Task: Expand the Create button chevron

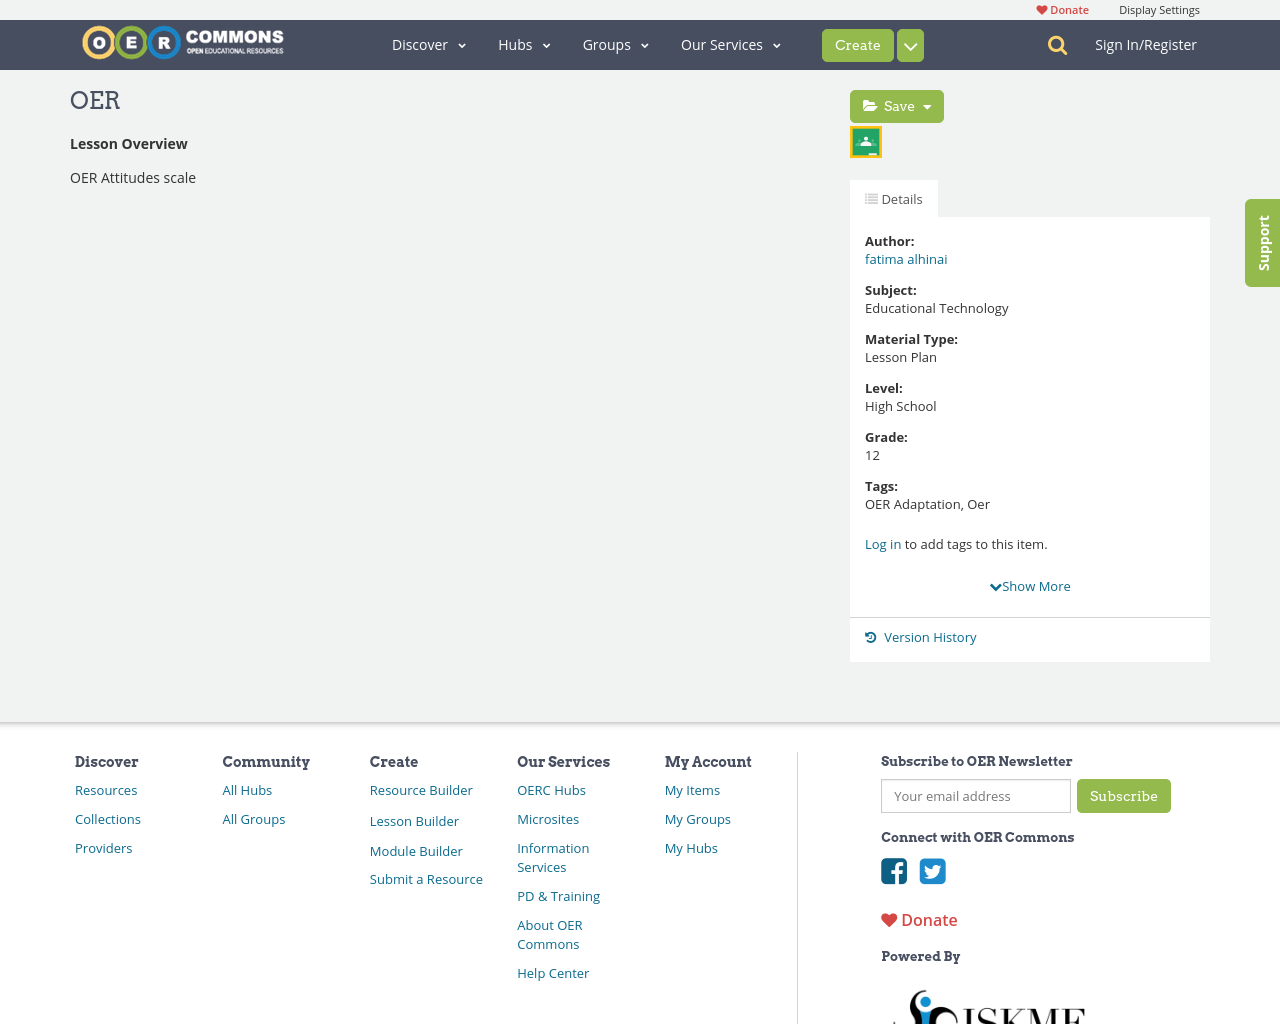Action: (909, 44)
